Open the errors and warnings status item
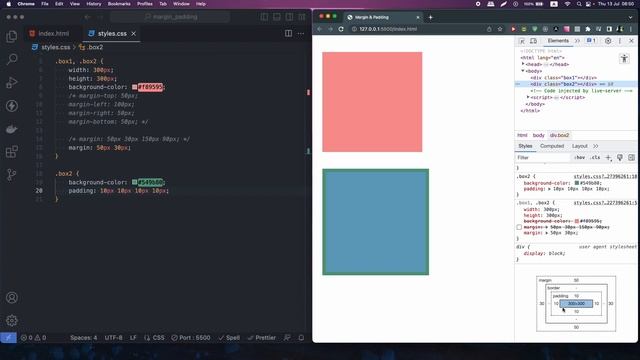Image resolution: width=640 pixels, height=360 pixels. pyautogui.click(x=33, y=338)
